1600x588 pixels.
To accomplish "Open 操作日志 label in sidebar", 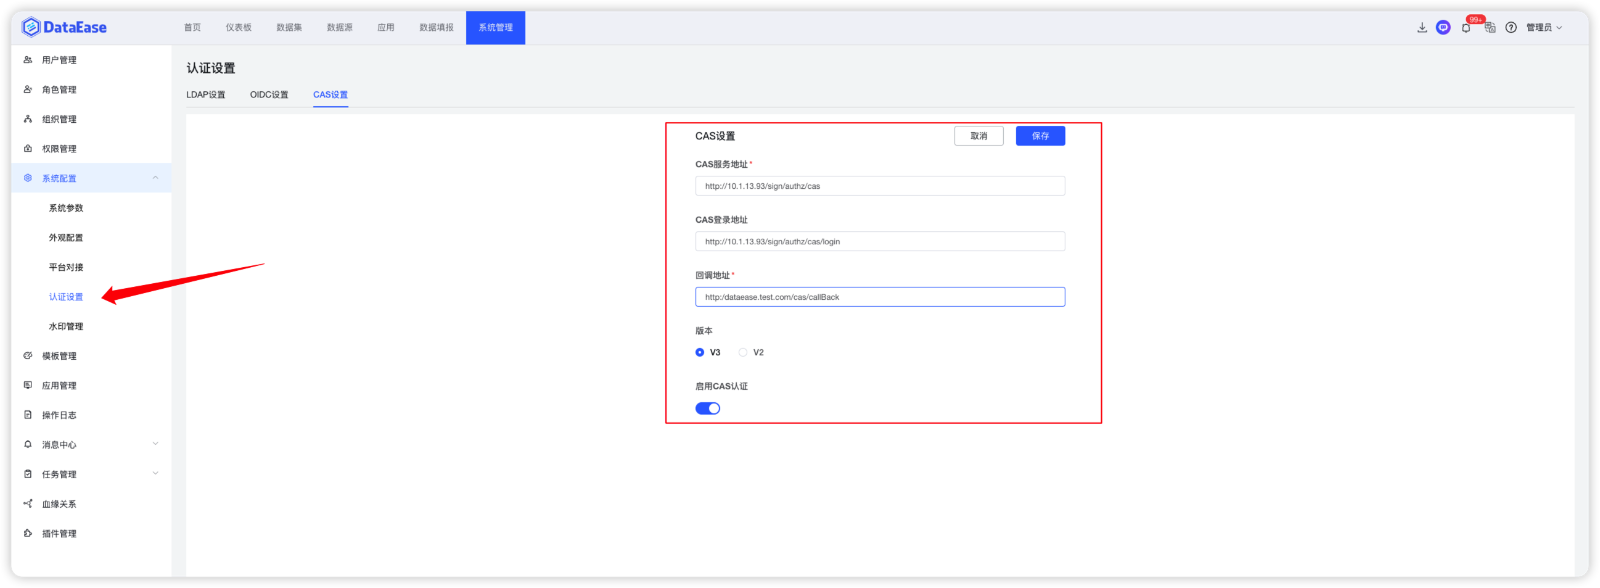I will pyautogui.click(x=59, y=415).
